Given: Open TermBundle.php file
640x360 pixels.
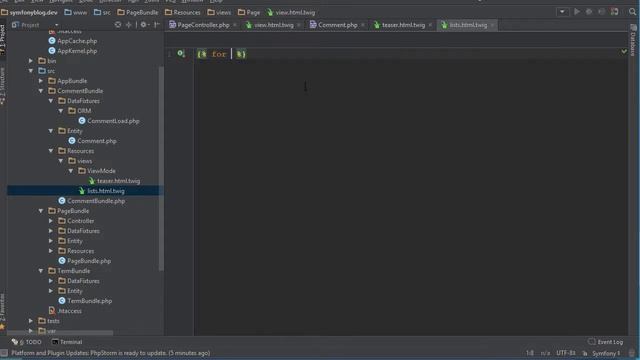Looking at the screenshot, I should pos(89,301).
